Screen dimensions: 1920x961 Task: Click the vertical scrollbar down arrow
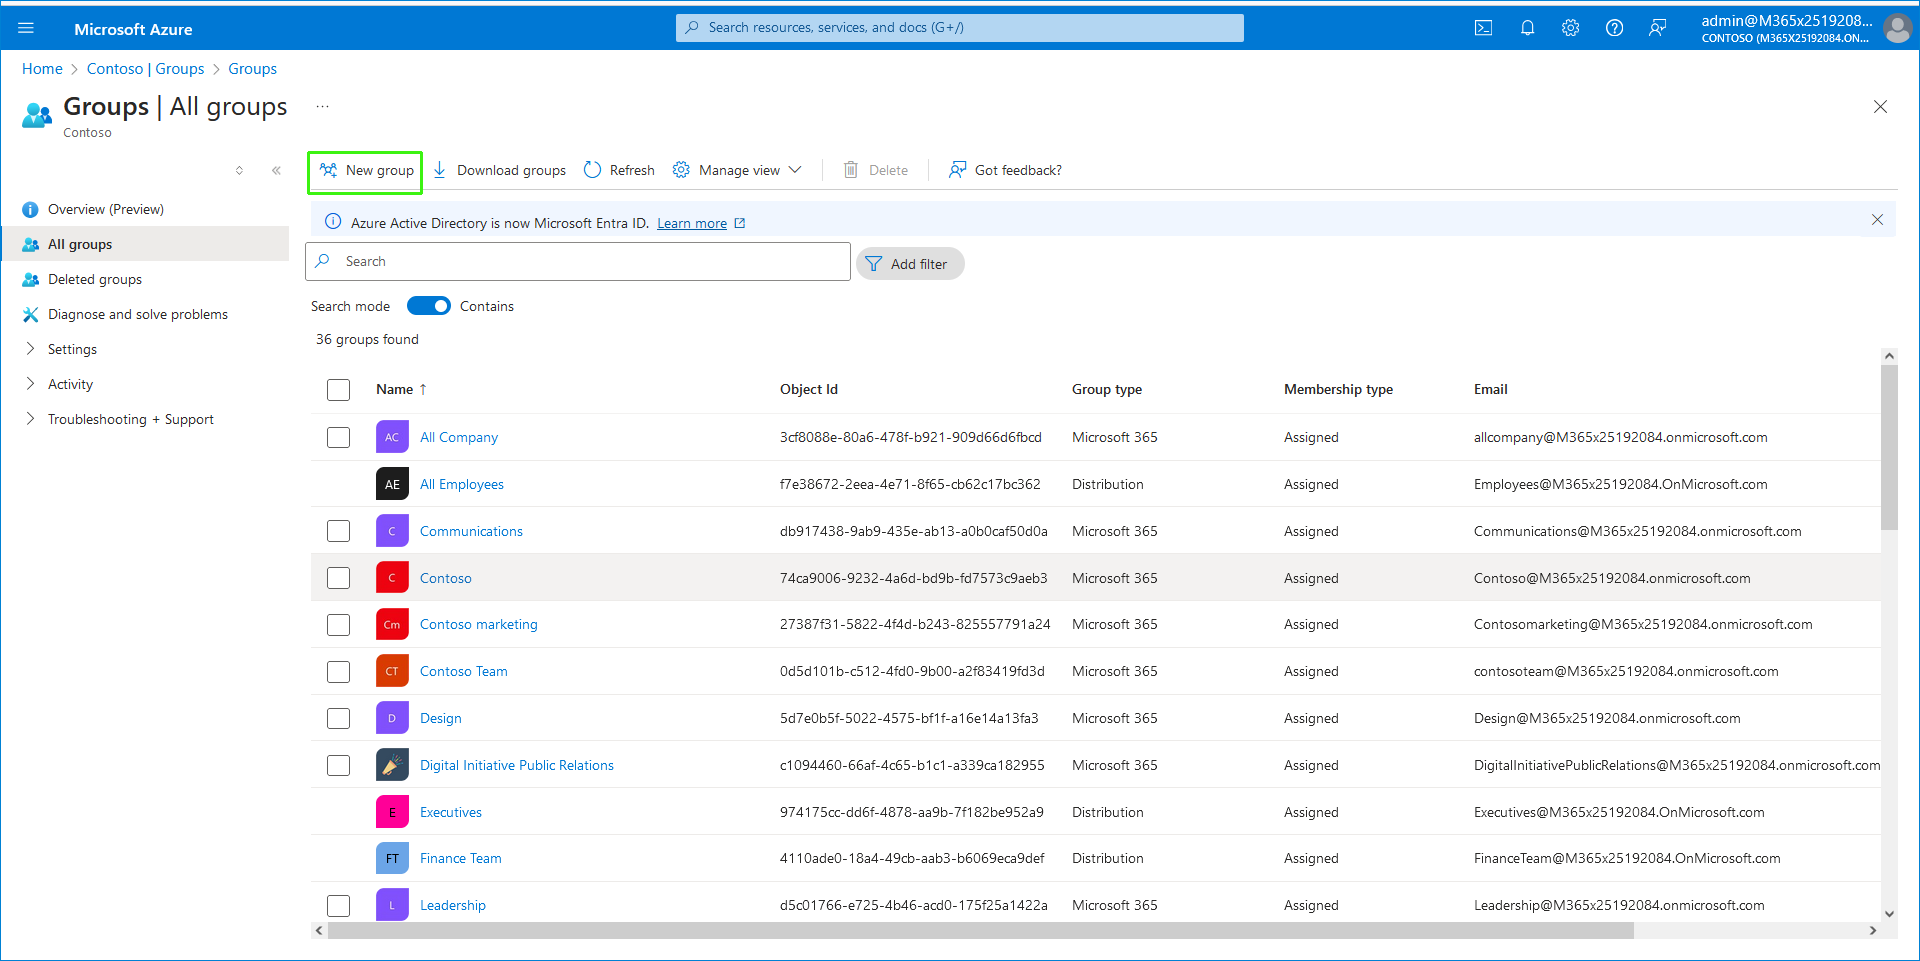(x=1889, y=913)
